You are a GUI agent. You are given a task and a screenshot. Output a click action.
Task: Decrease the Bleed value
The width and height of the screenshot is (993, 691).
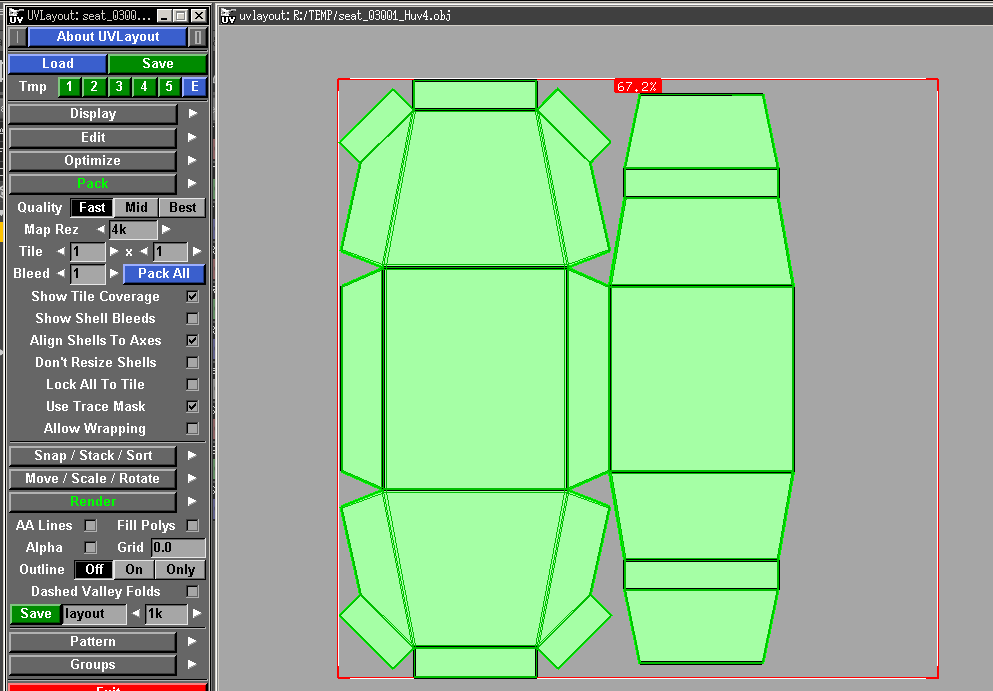point(61,274)
